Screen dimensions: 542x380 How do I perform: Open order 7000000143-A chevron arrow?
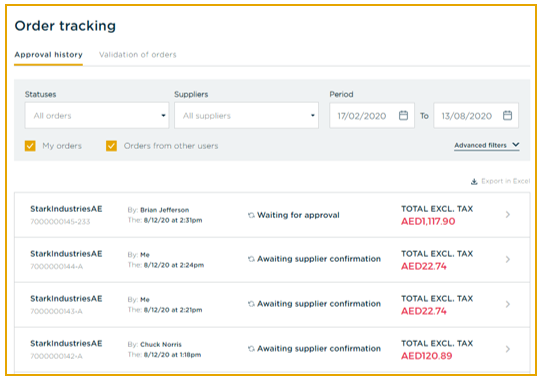508,304
